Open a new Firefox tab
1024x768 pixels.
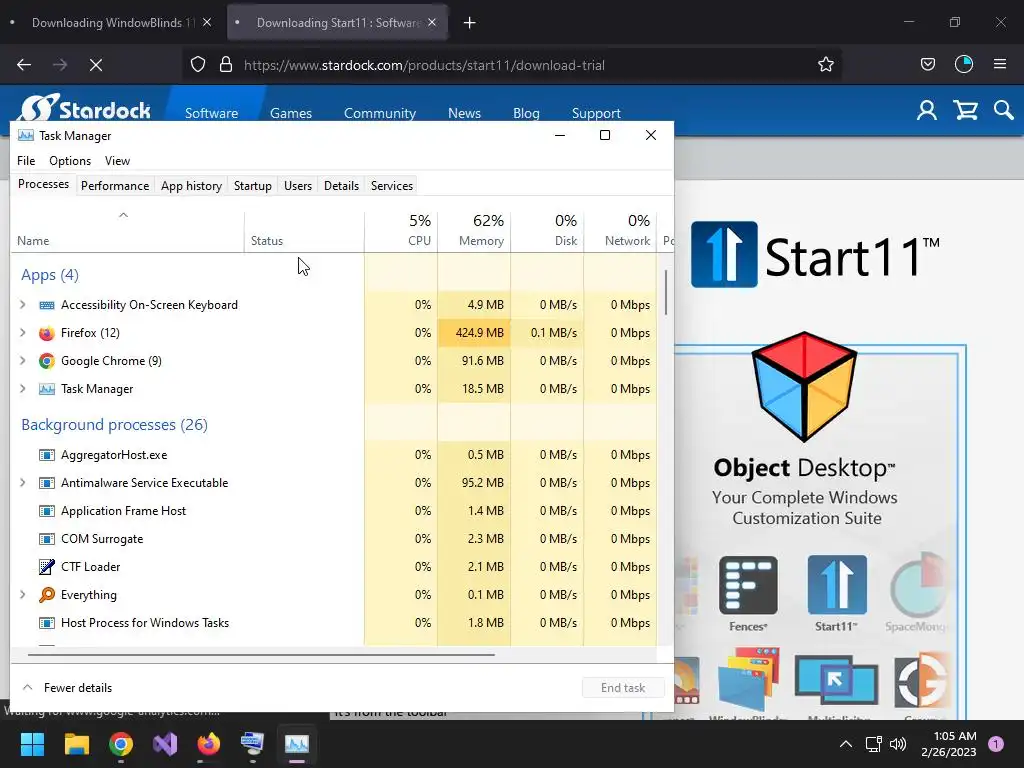tap(470, 23)
